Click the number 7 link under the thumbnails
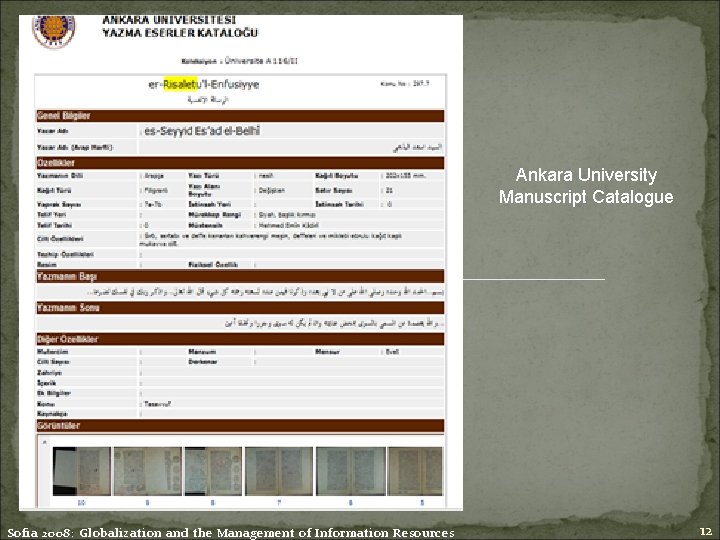The width and height of the screenshot is (720, 540). point(279,503)
